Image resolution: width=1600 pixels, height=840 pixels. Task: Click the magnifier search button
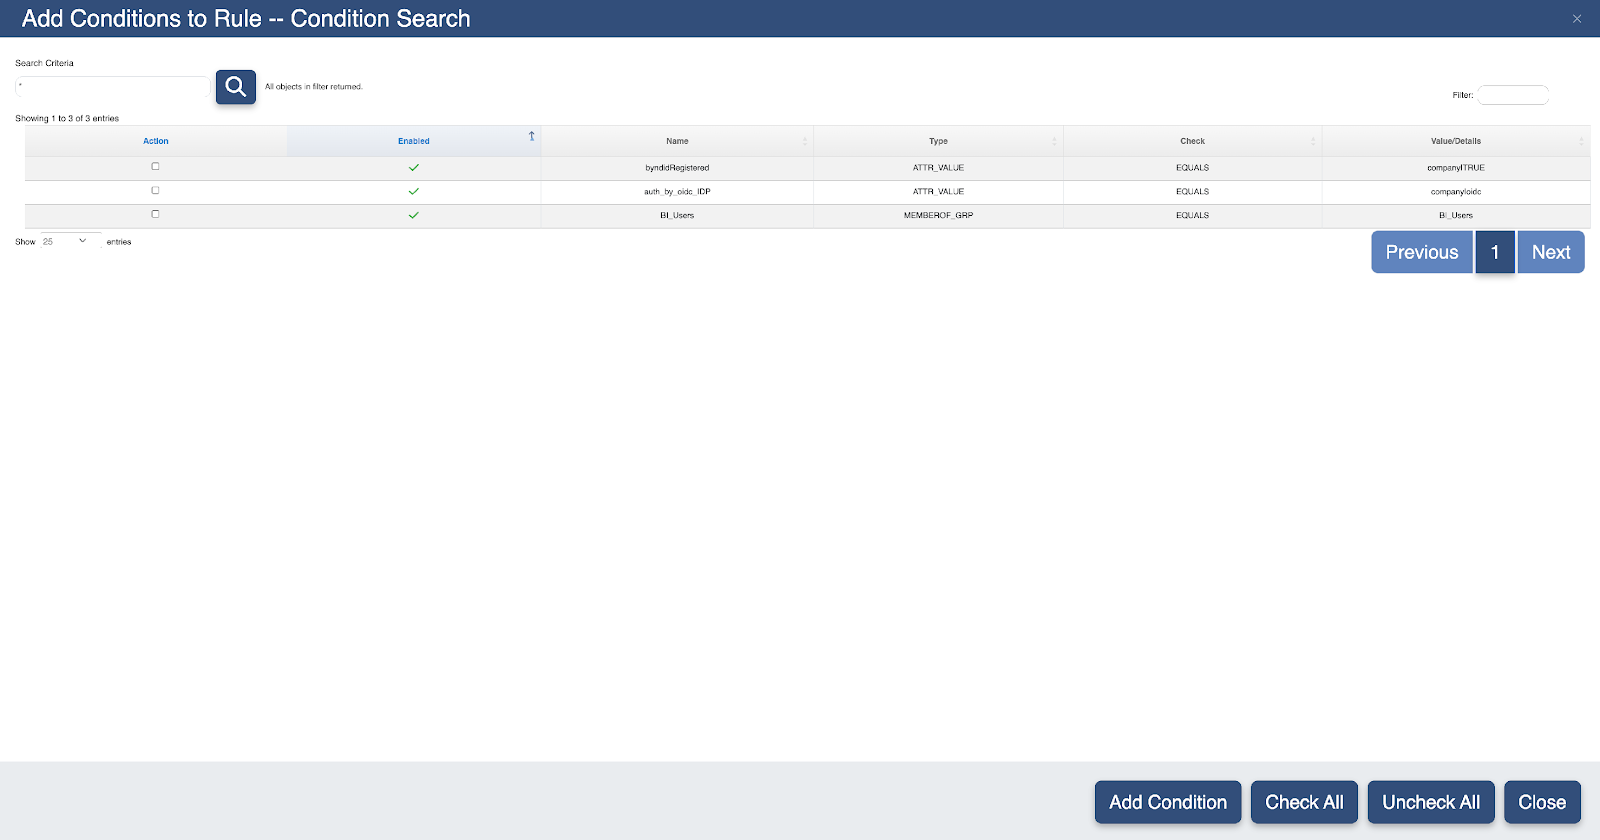236,87
